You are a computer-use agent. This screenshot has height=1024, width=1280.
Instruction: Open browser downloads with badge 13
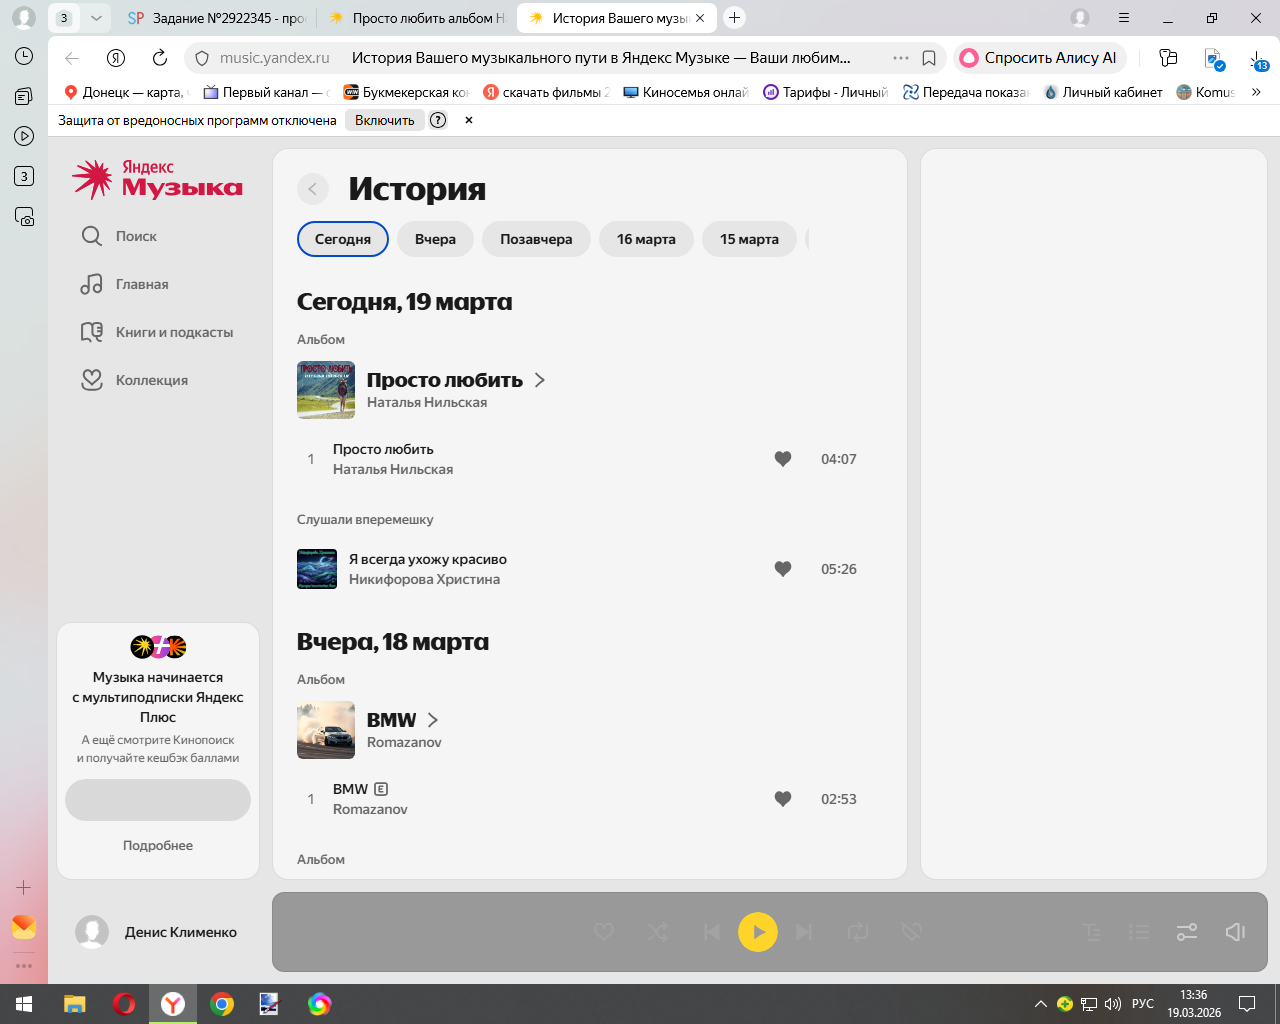click(x=1258, y=59)
